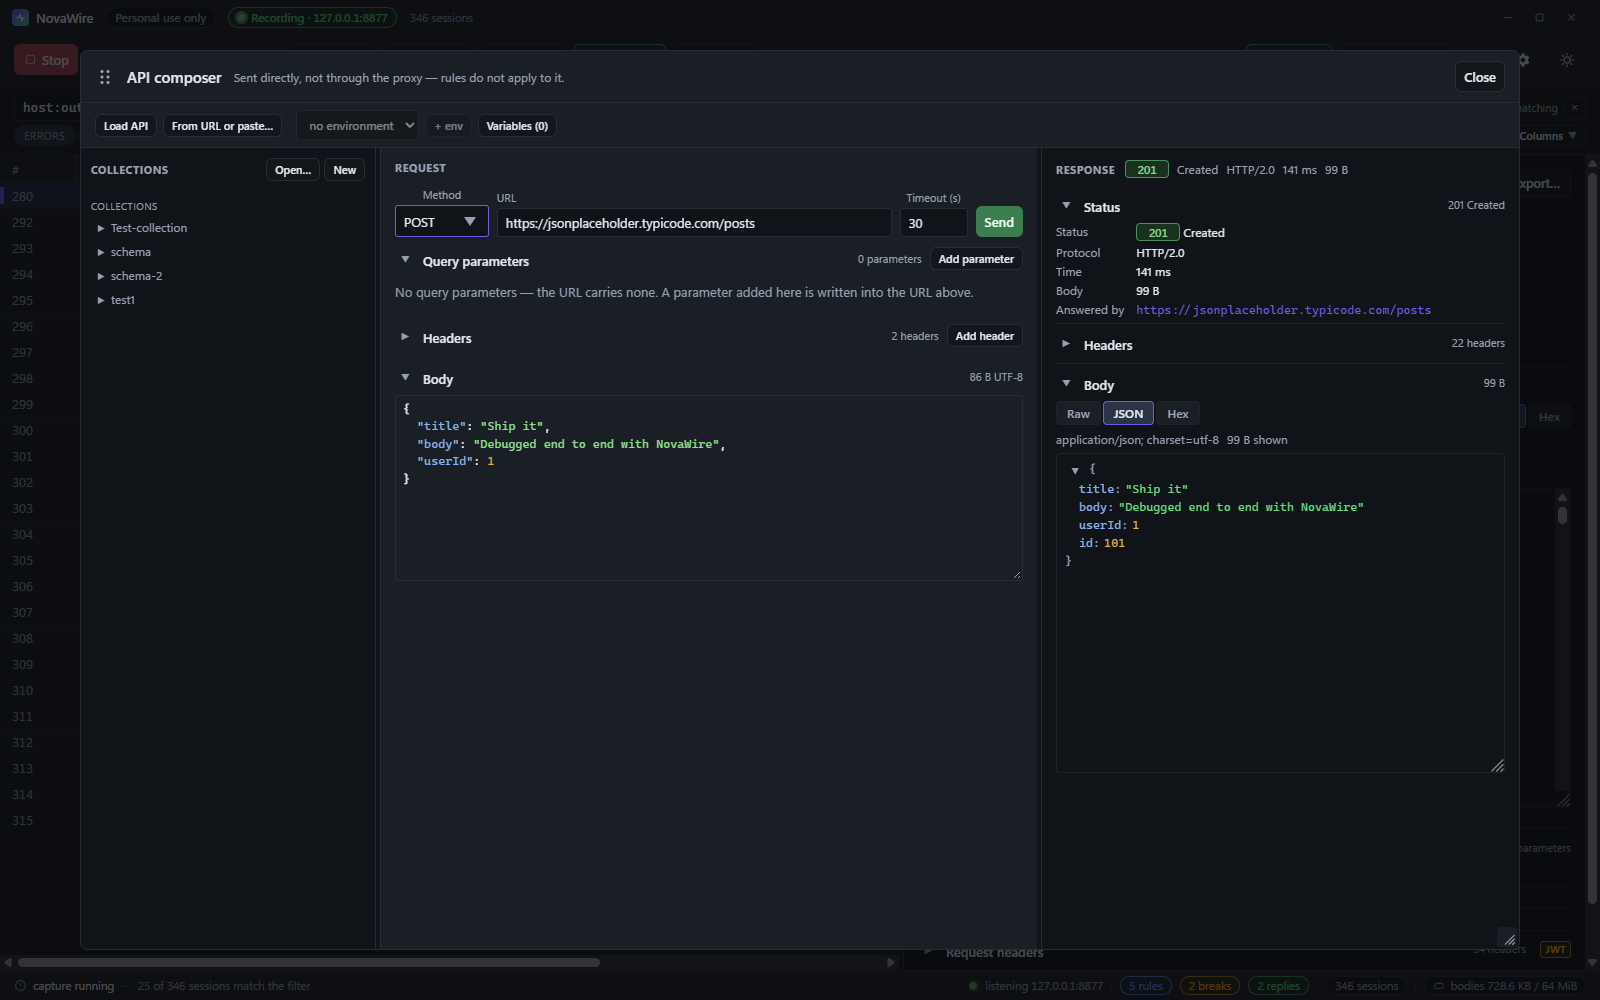Click From URL or paste button
This screenshot has height=1000, width=1600.
[x=222, y=126]
